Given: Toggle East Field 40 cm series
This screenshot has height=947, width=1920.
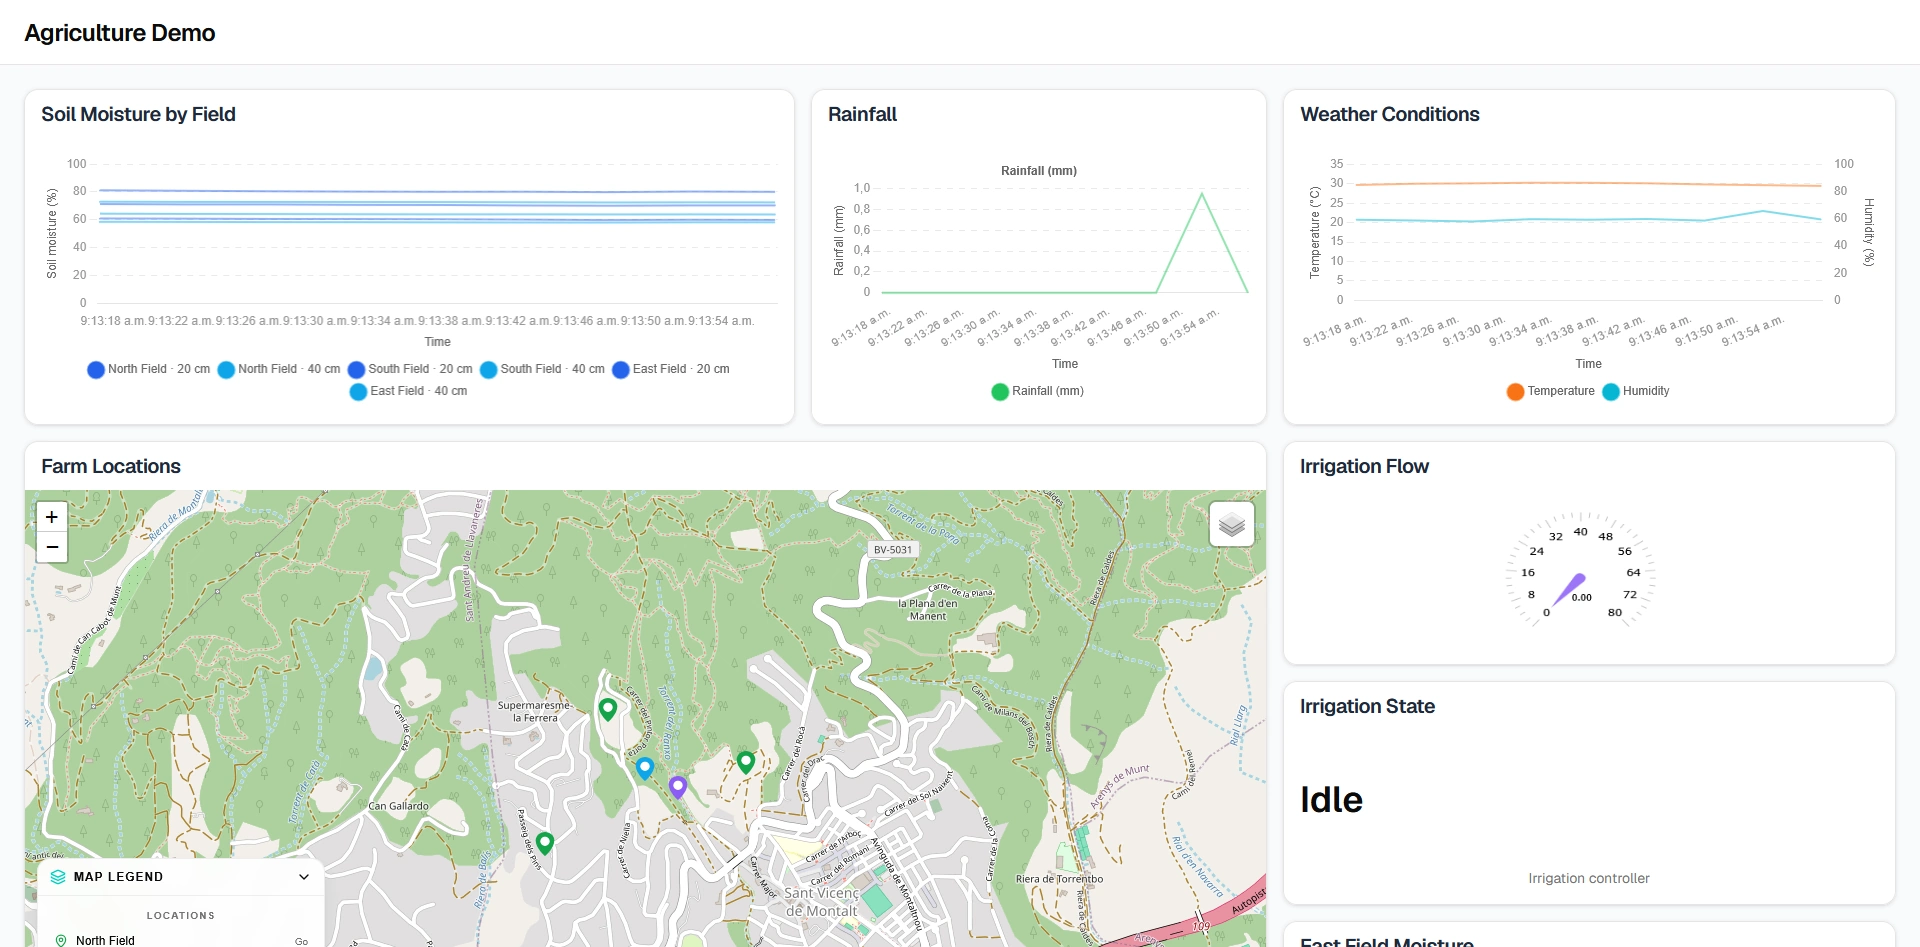Looking at the screenshot, I should [x=408, y=391].
